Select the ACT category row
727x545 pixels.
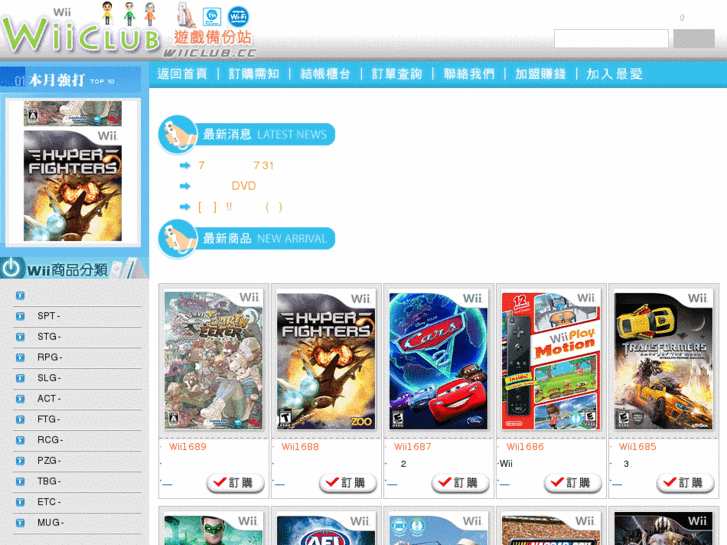click(x=77, y=398)
